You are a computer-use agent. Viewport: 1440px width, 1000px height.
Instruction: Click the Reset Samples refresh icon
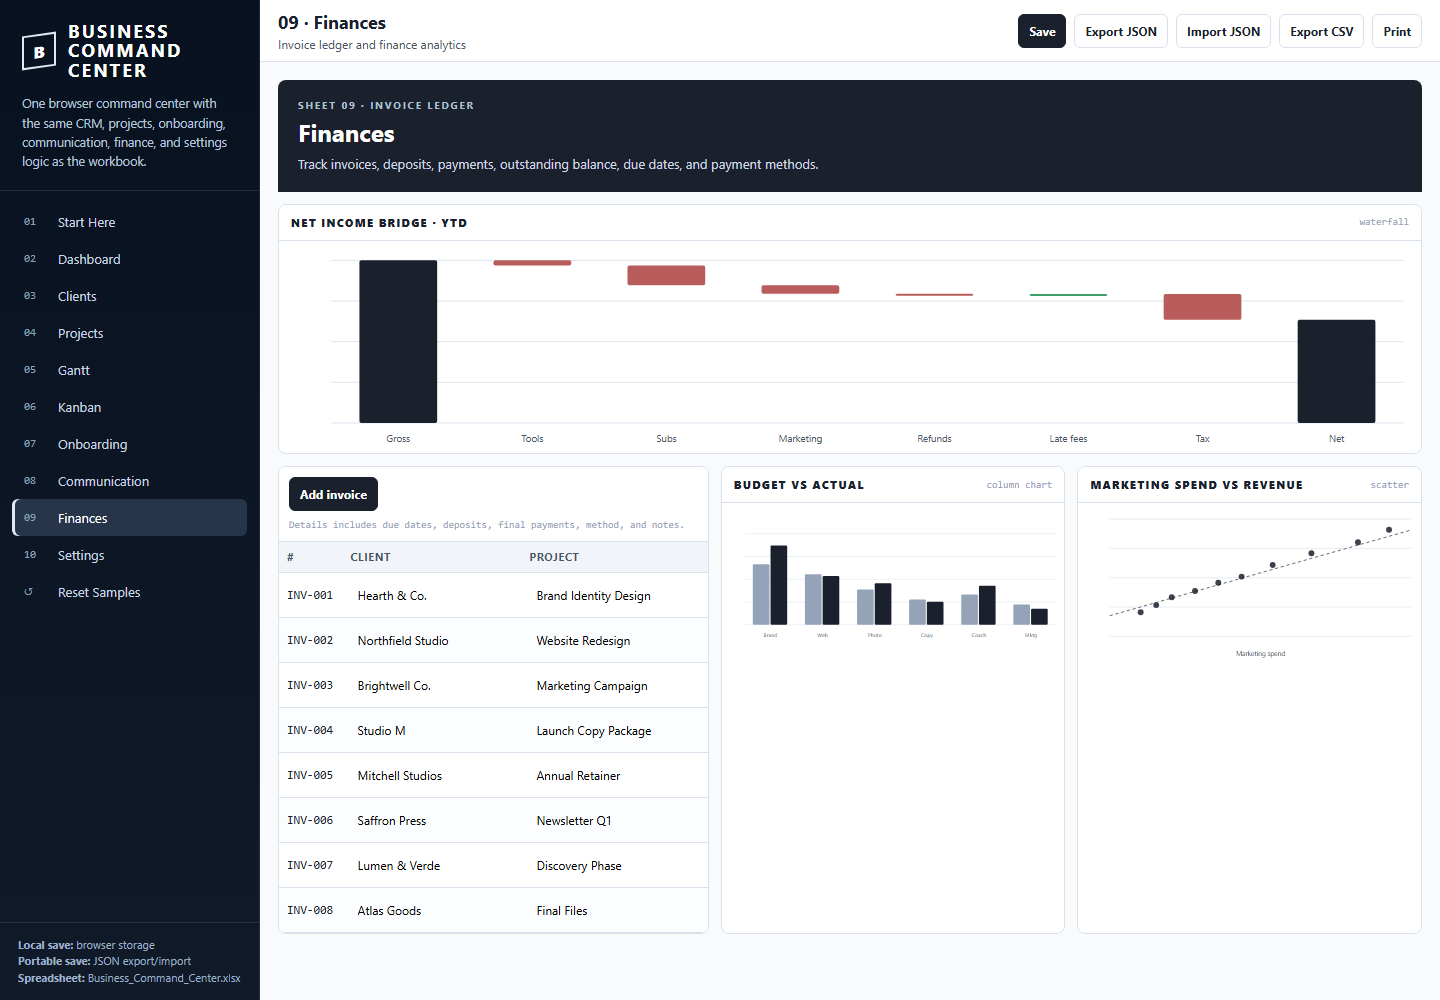(29, 592)
